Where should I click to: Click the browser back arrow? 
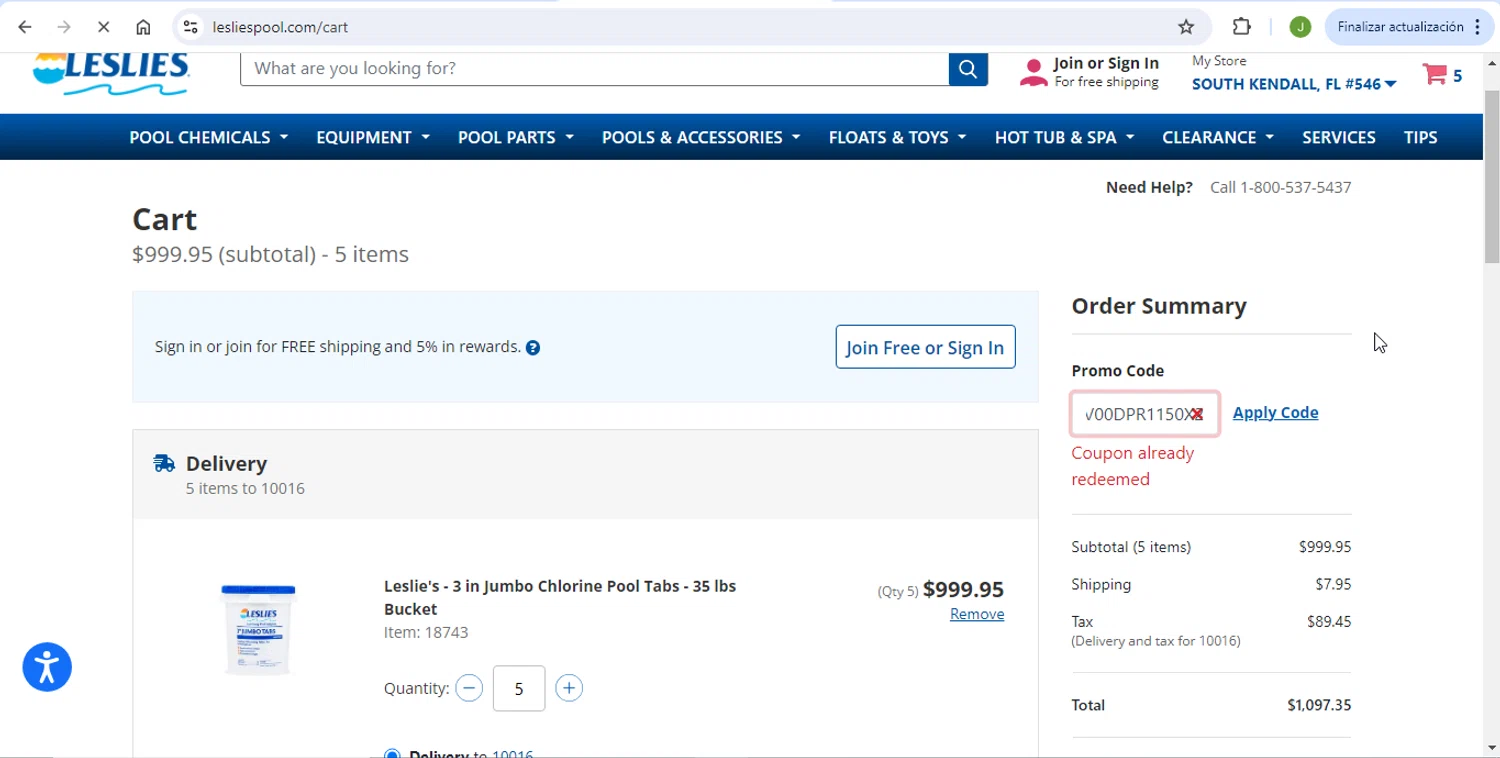[25, 27]
